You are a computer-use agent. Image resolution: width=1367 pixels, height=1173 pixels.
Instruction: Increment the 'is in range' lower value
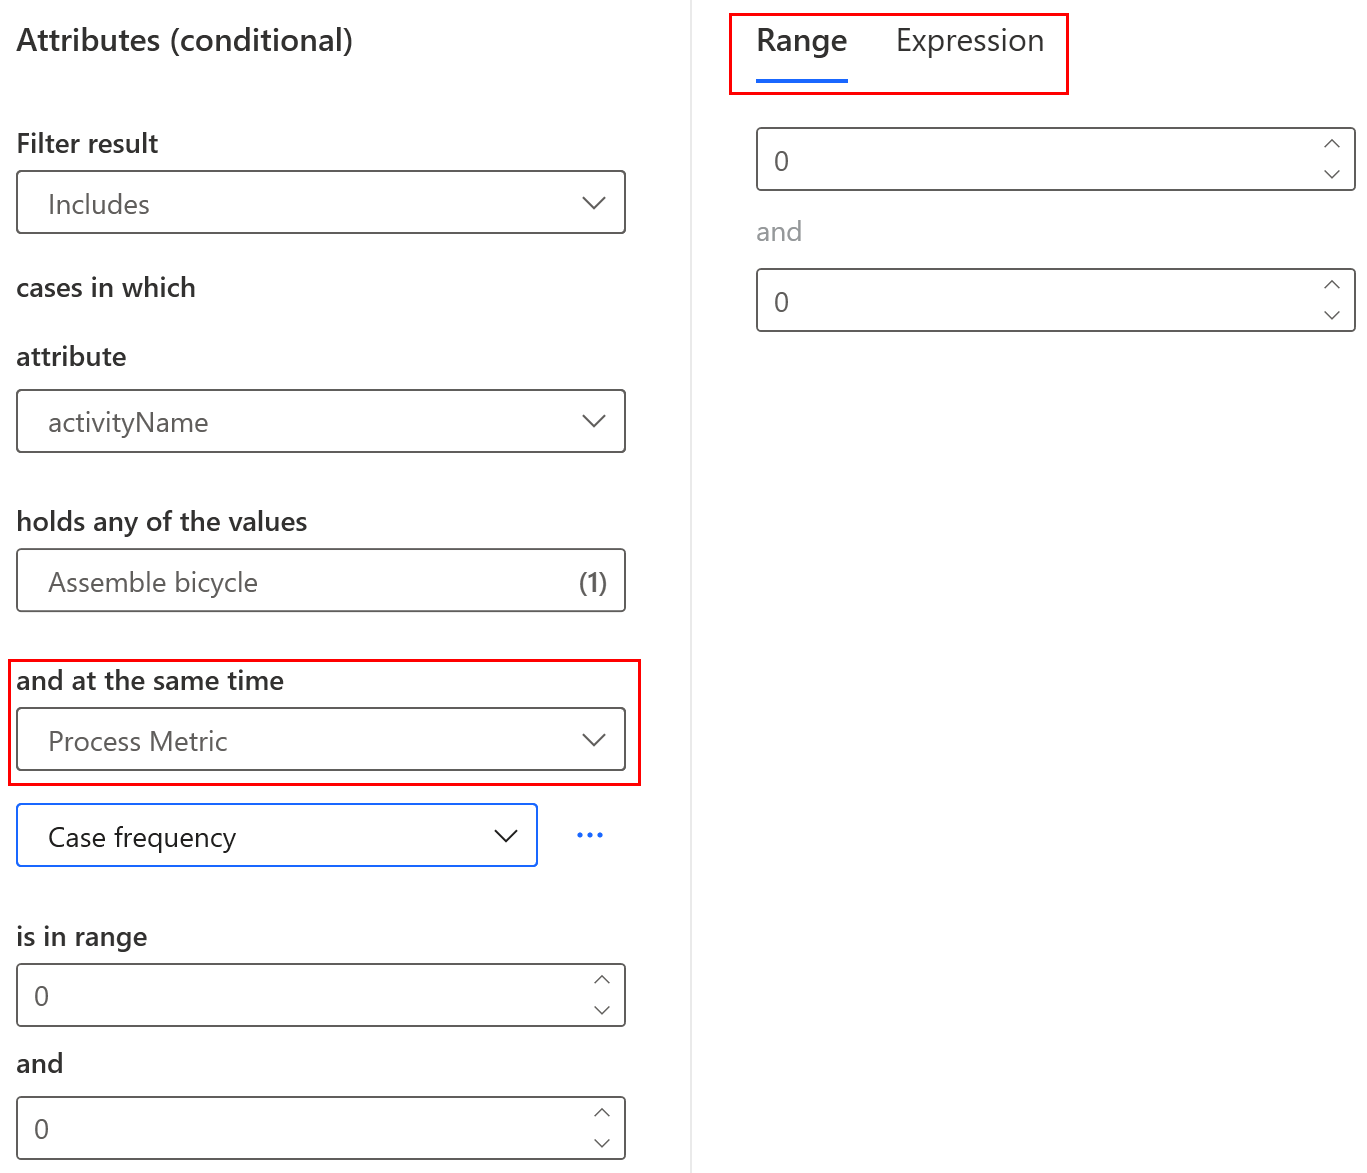coord(601,980)
